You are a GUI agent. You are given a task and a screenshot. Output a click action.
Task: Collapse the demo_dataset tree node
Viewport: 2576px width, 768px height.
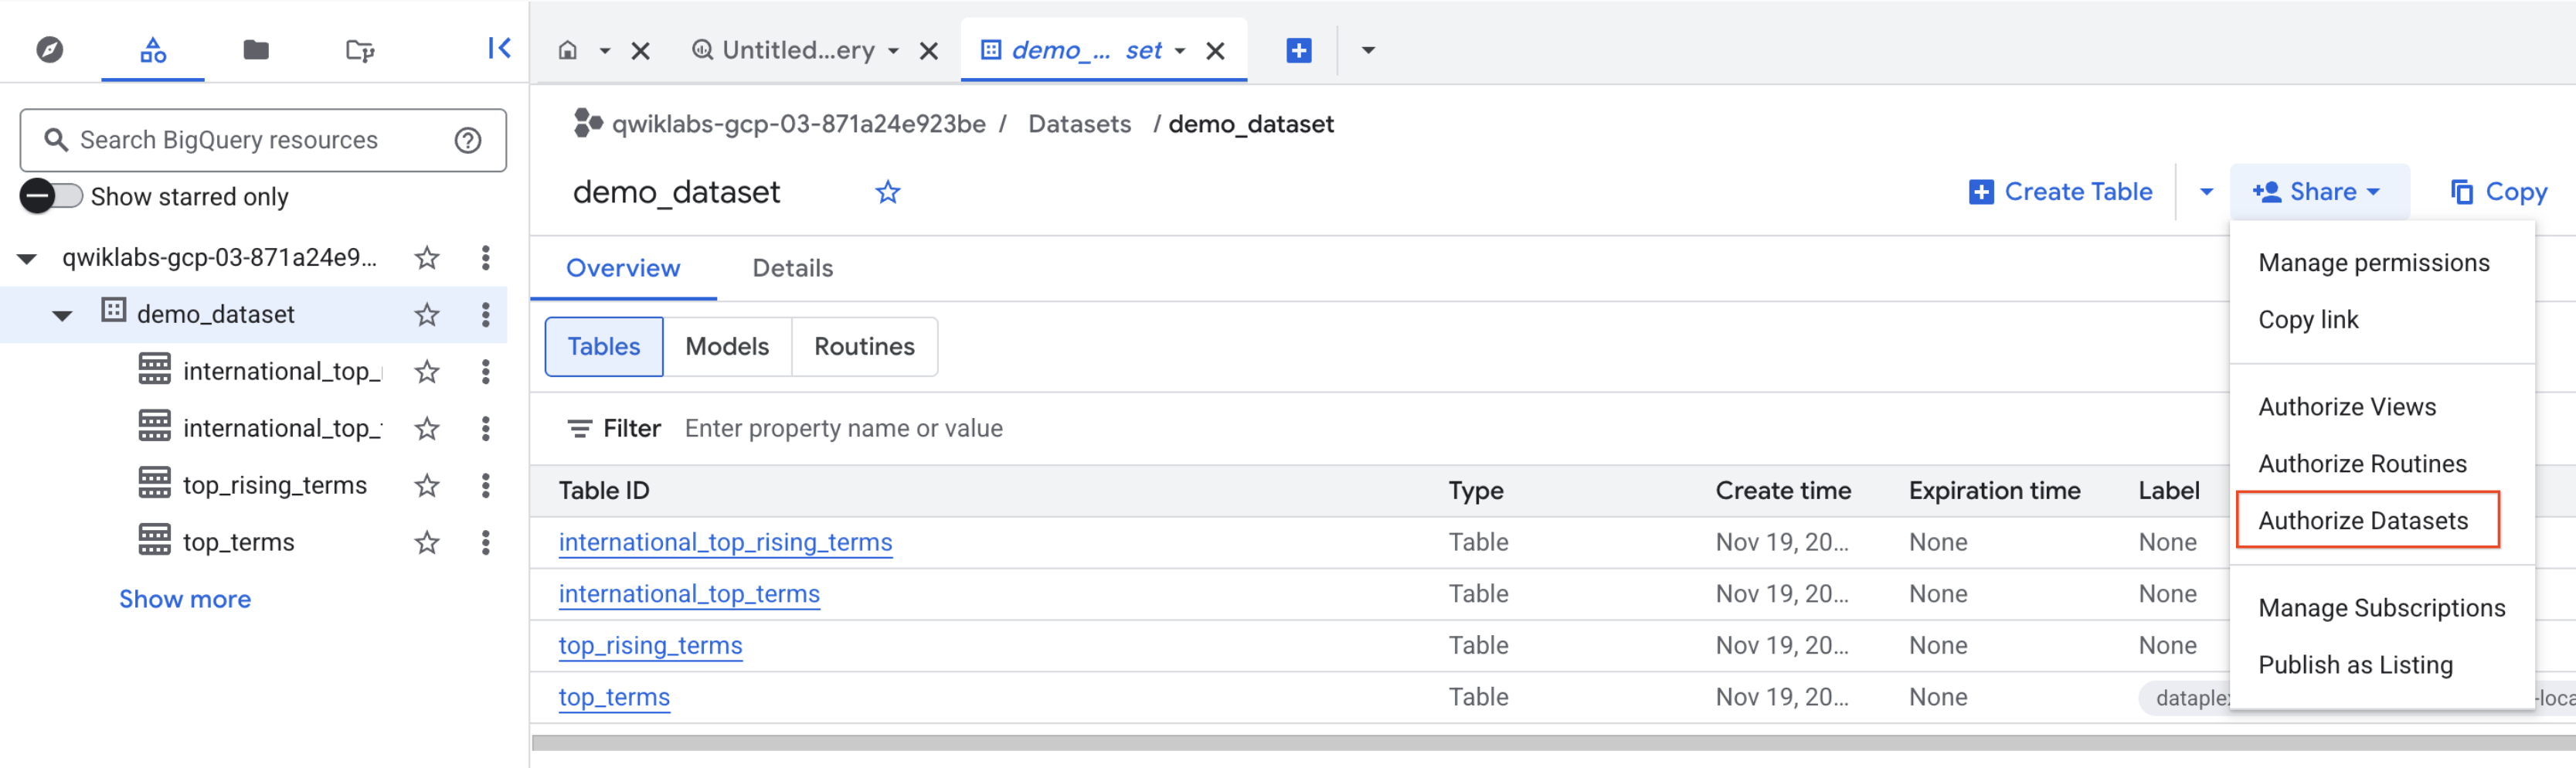pos(62,314)
